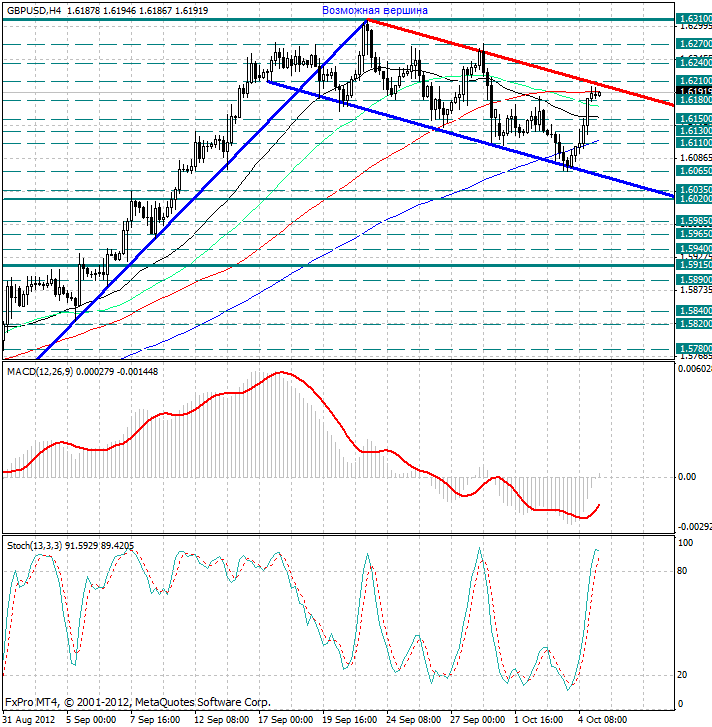Select the 1.5965 price level label
The image size is (712, 727).
point(694,234)
